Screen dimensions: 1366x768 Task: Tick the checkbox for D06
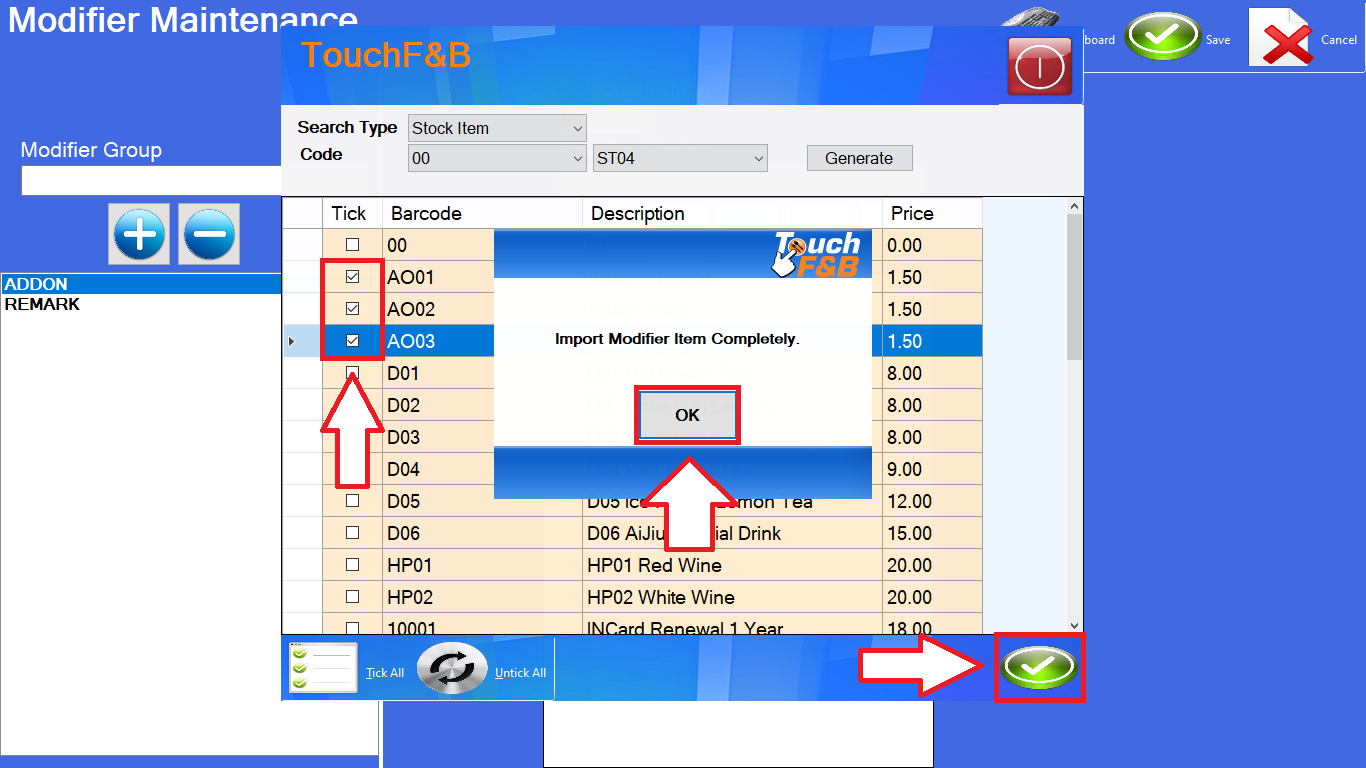tap(352, 533)
